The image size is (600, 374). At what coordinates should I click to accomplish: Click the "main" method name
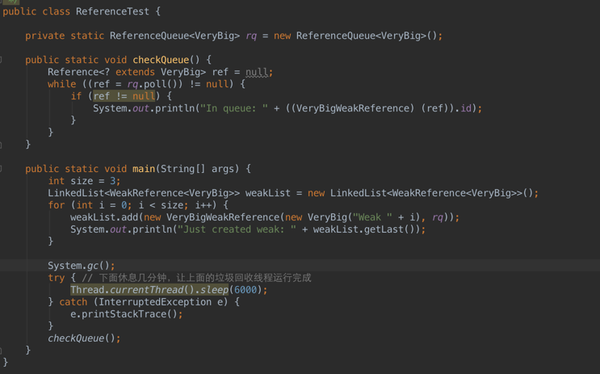[x=143, y=169]
